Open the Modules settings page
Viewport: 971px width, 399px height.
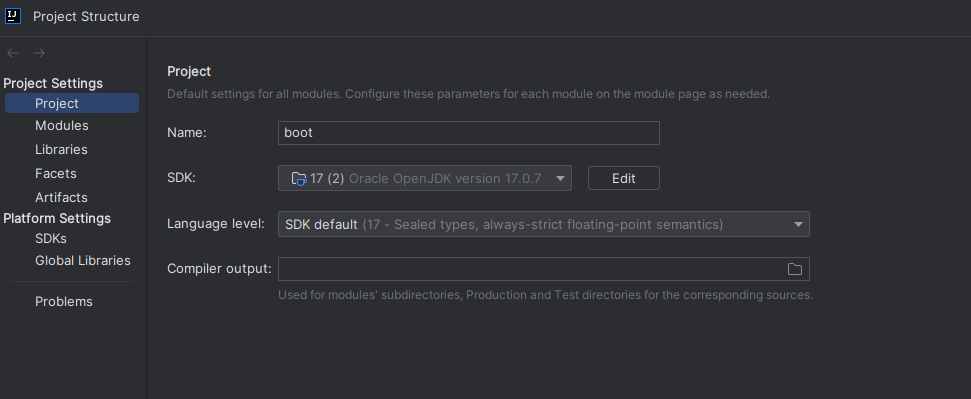tap(62, 126)
